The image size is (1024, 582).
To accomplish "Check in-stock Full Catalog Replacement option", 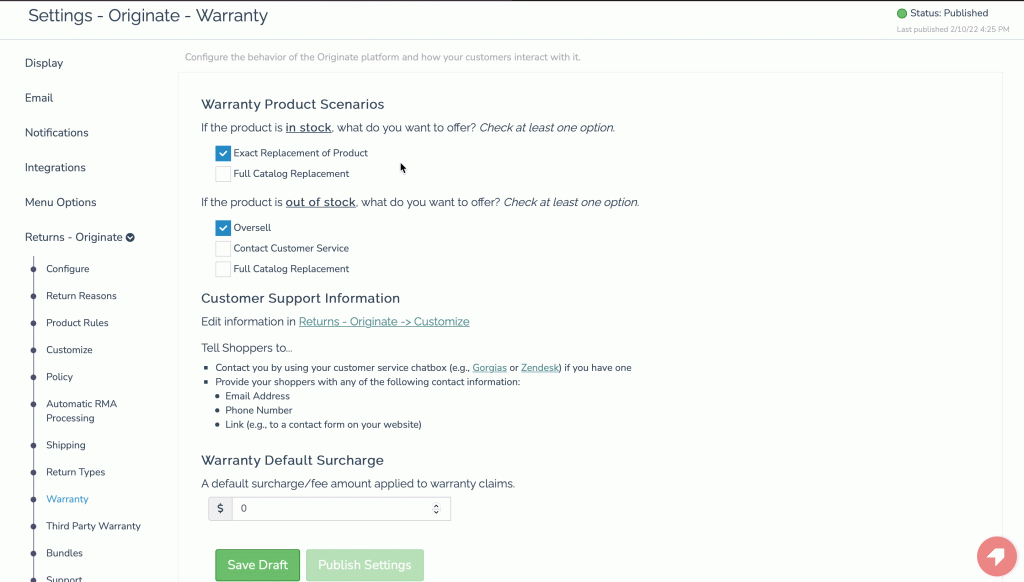I will click(x=223, y=174).
